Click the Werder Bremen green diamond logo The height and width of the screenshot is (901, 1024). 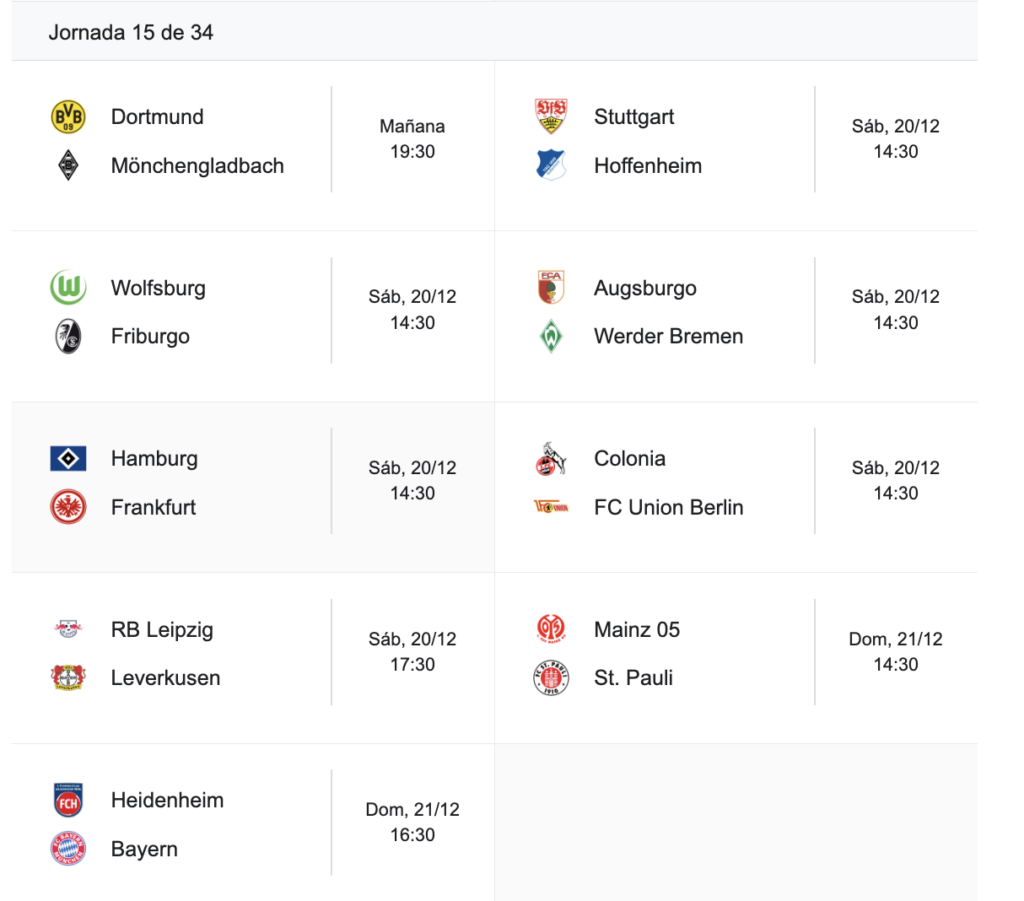[551, 336]
